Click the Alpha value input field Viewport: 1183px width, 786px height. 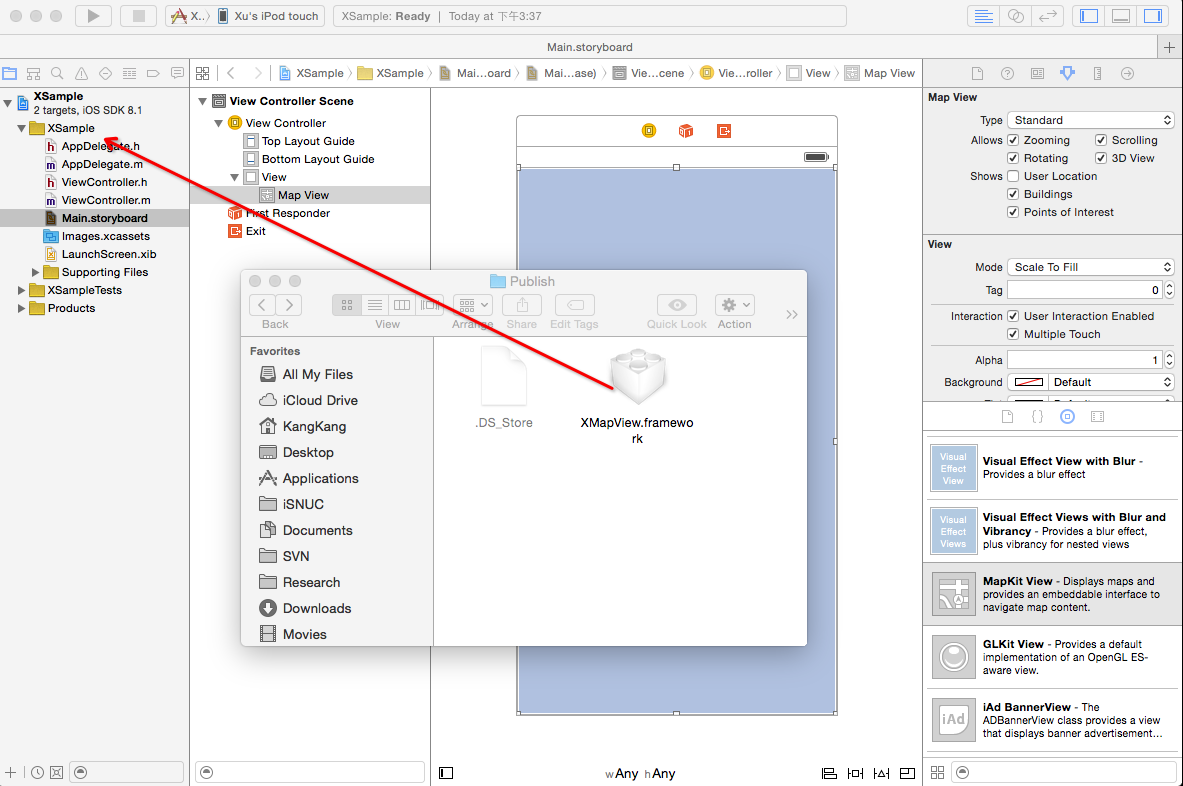click(1084, 360)
